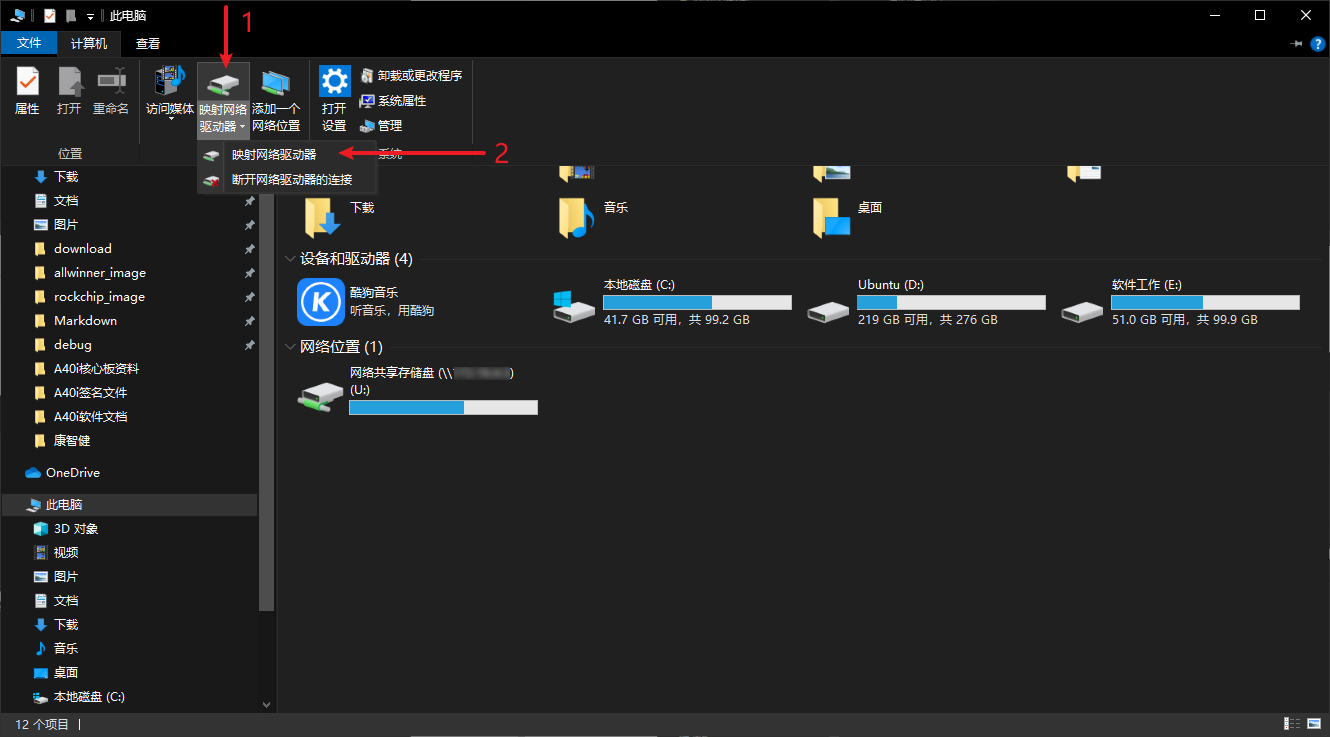Collapse the 设备和驱动器 (4) group
Screen dimensions: 1330x737
[x=290, y=260]
